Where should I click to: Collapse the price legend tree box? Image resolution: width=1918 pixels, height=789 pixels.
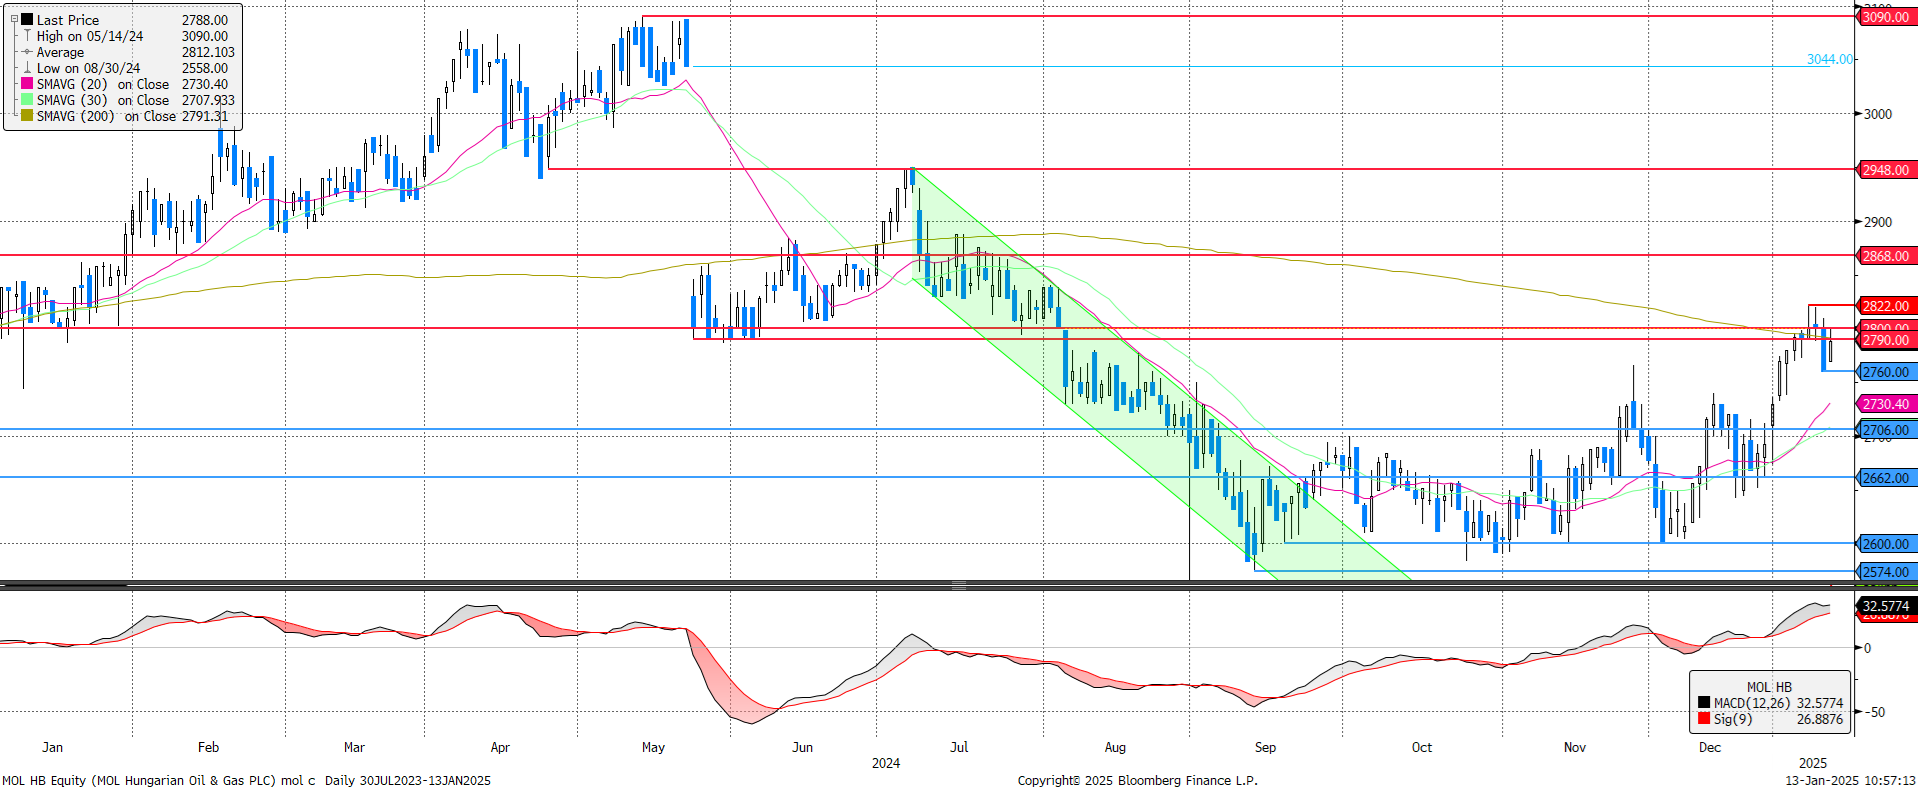(14, 19)
